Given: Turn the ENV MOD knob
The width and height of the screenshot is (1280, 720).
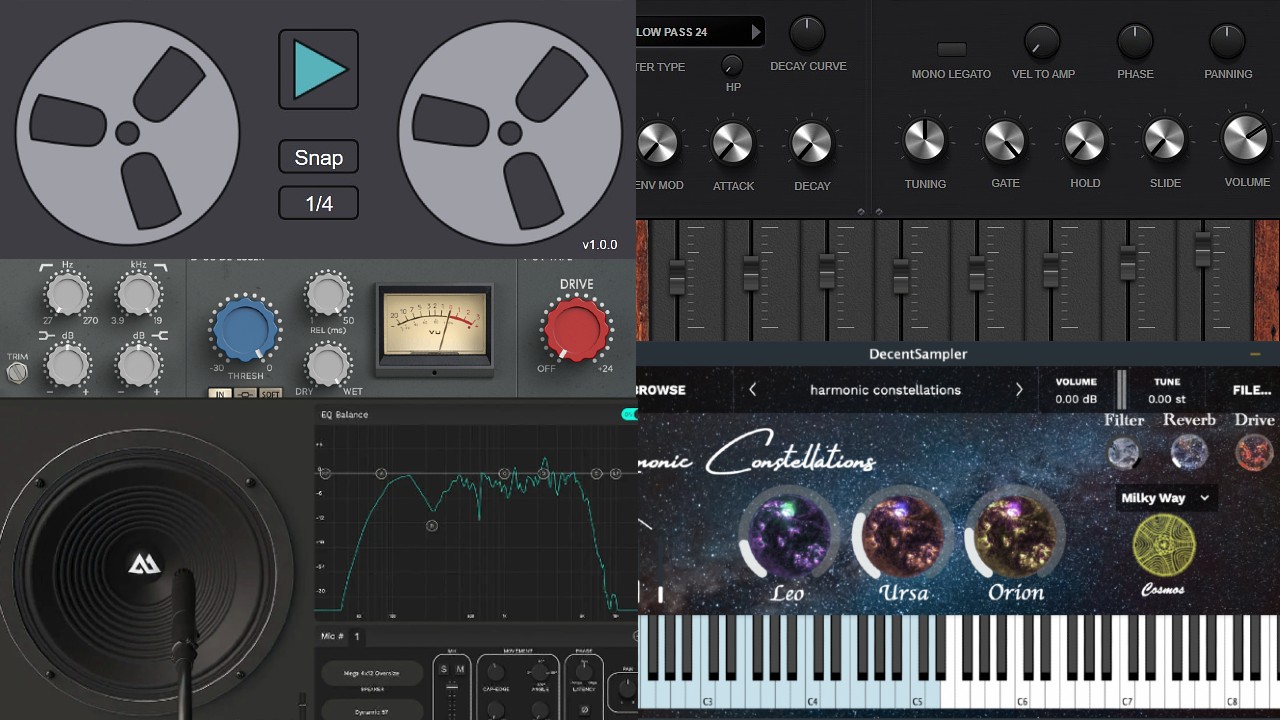Looking at the screenshot, I should tap(657, 143).
